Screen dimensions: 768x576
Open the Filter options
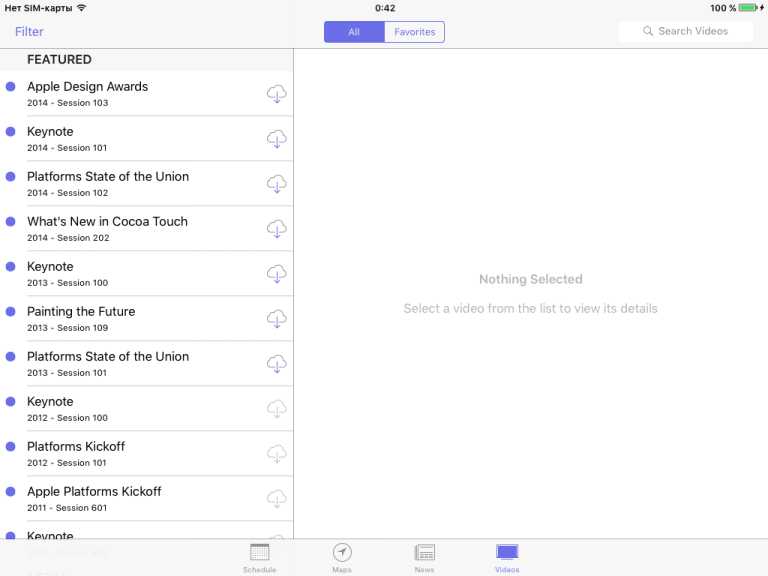pyautogui.click(x=29, y=31)
